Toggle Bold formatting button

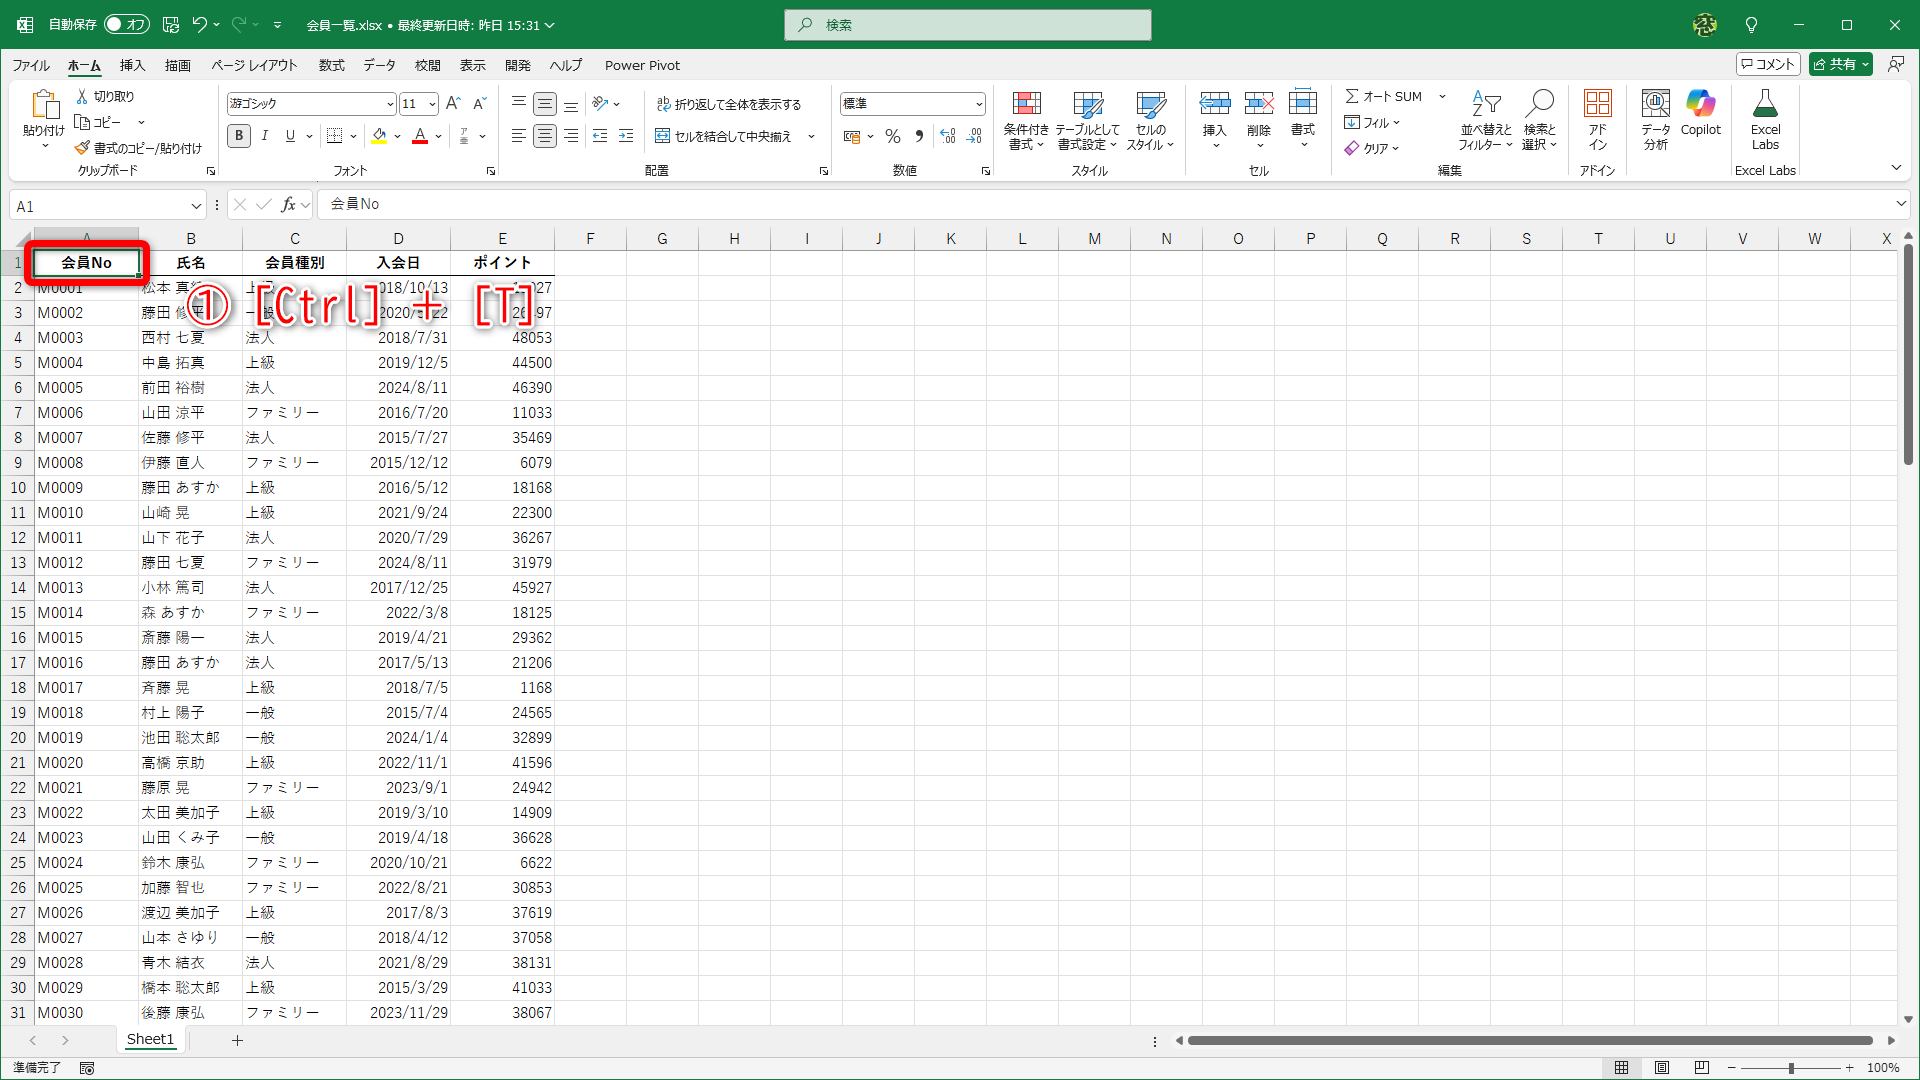pyautogui.click(x=238, y=136)
